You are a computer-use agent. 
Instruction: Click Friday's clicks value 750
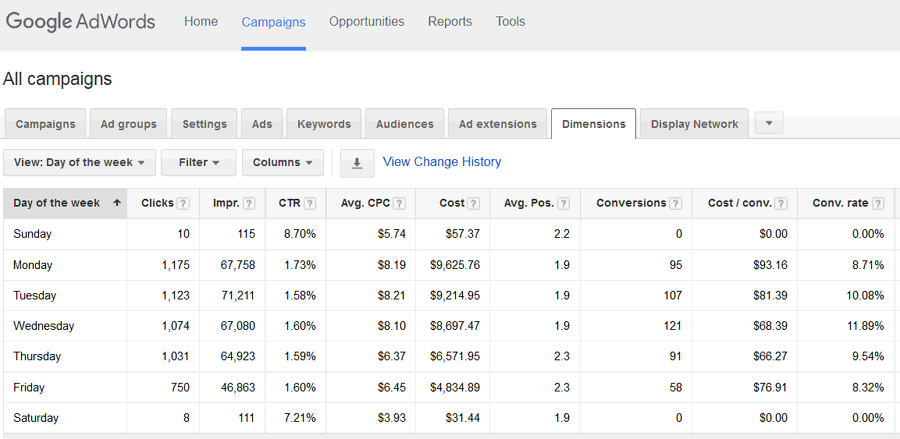tap(180, 387)
